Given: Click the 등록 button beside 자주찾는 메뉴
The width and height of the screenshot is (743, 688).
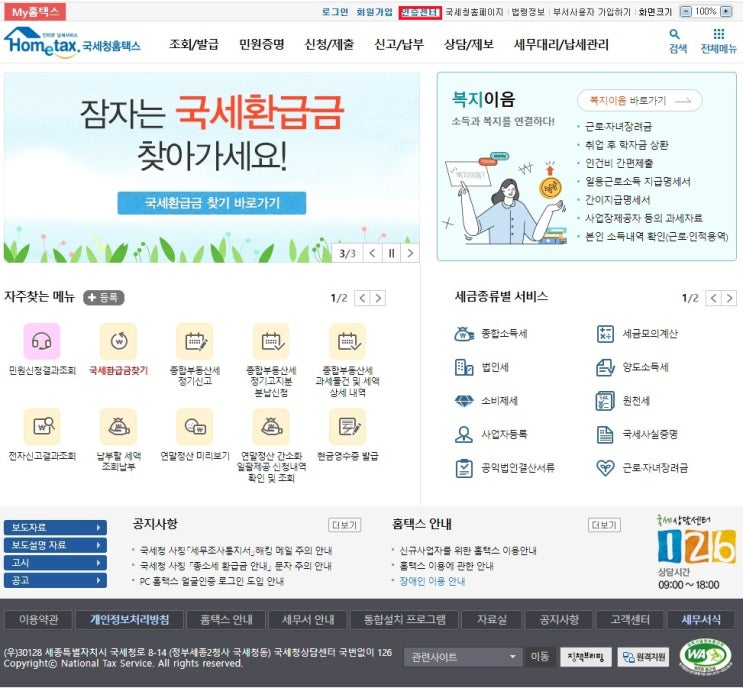Looking at the screenshot, I should 104,298.
